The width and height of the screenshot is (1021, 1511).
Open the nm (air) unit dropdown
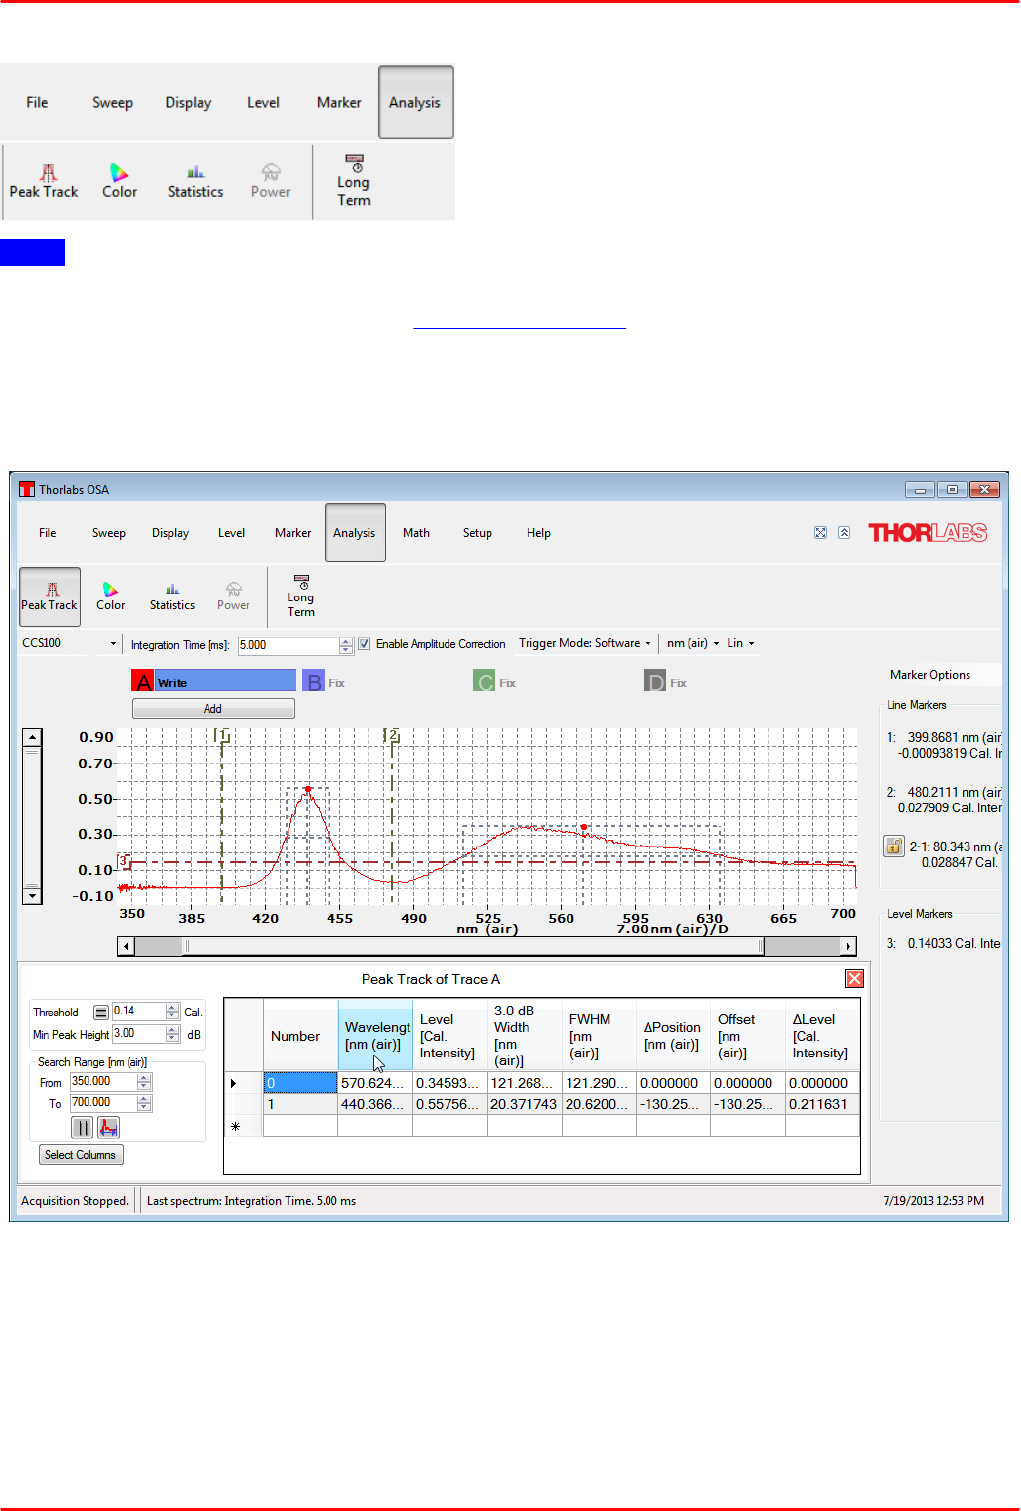click(x=692, y=643)
